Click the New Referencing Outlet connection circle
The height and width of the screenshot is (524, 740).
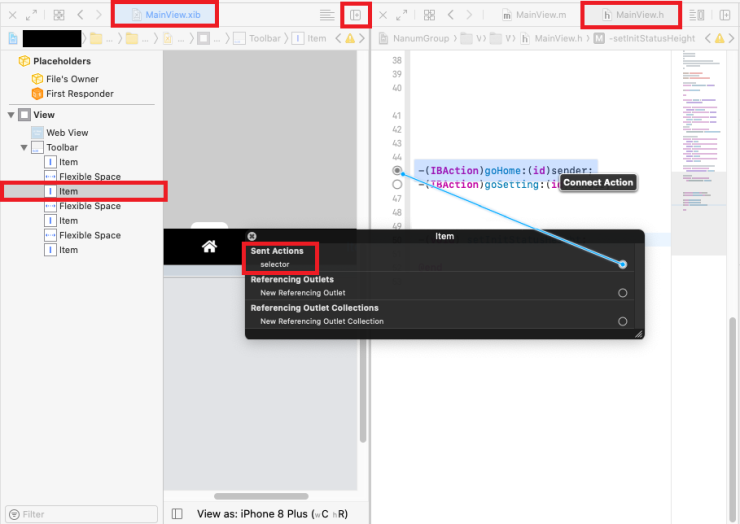point(622,293)
